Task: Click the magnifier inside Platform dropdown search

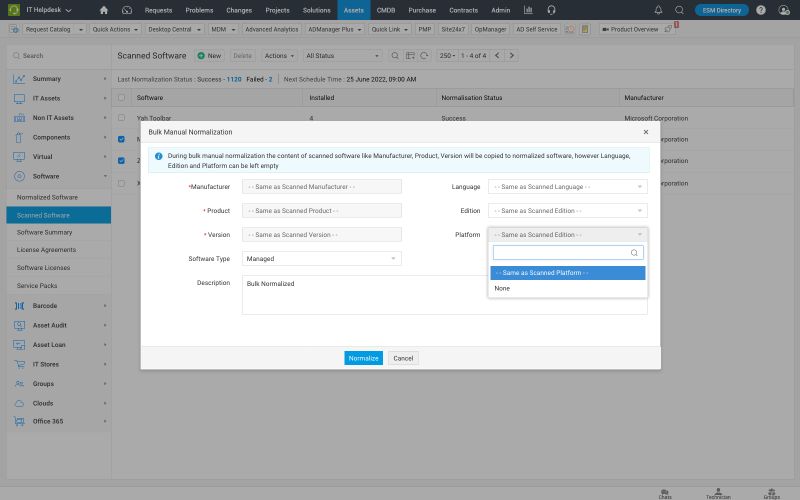Action: (634, 253)
